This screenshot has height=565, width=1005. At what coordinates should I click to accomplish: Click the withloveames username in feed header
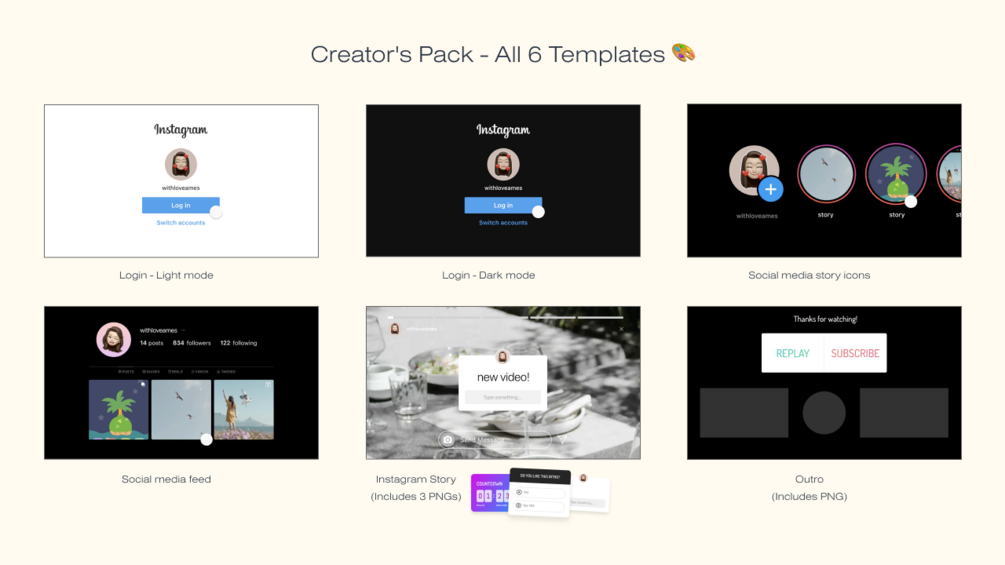click(x=158, y=331)
